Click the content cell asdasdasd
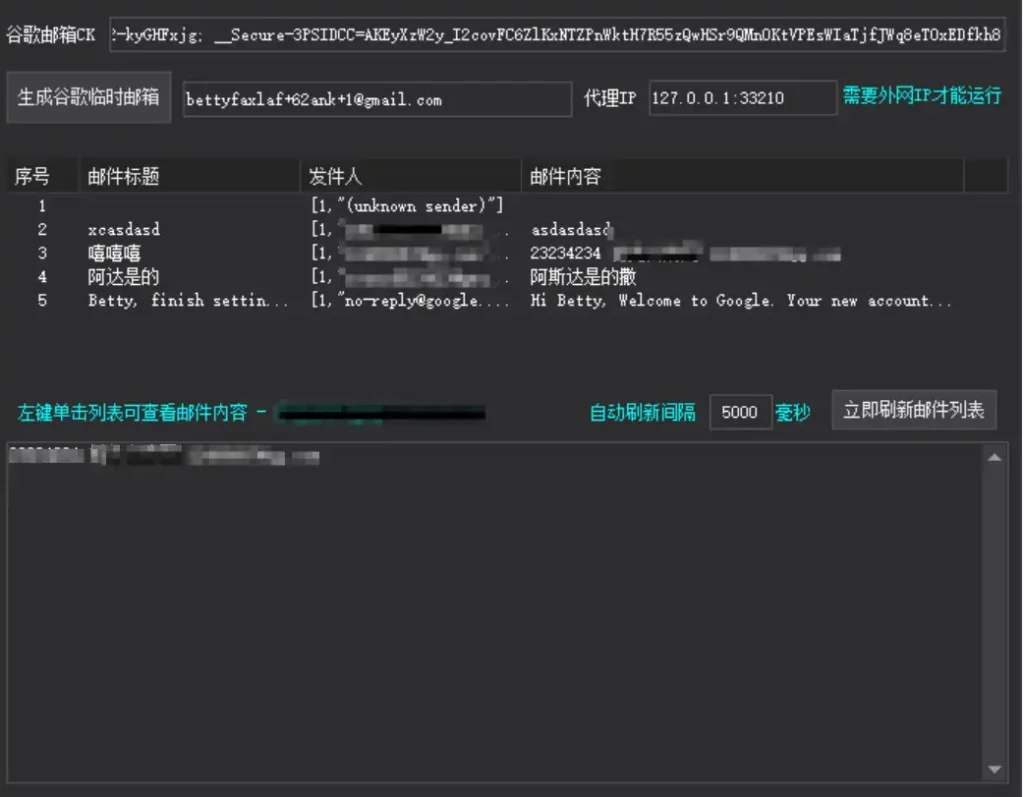1024x797 pixels. [571, 229]
